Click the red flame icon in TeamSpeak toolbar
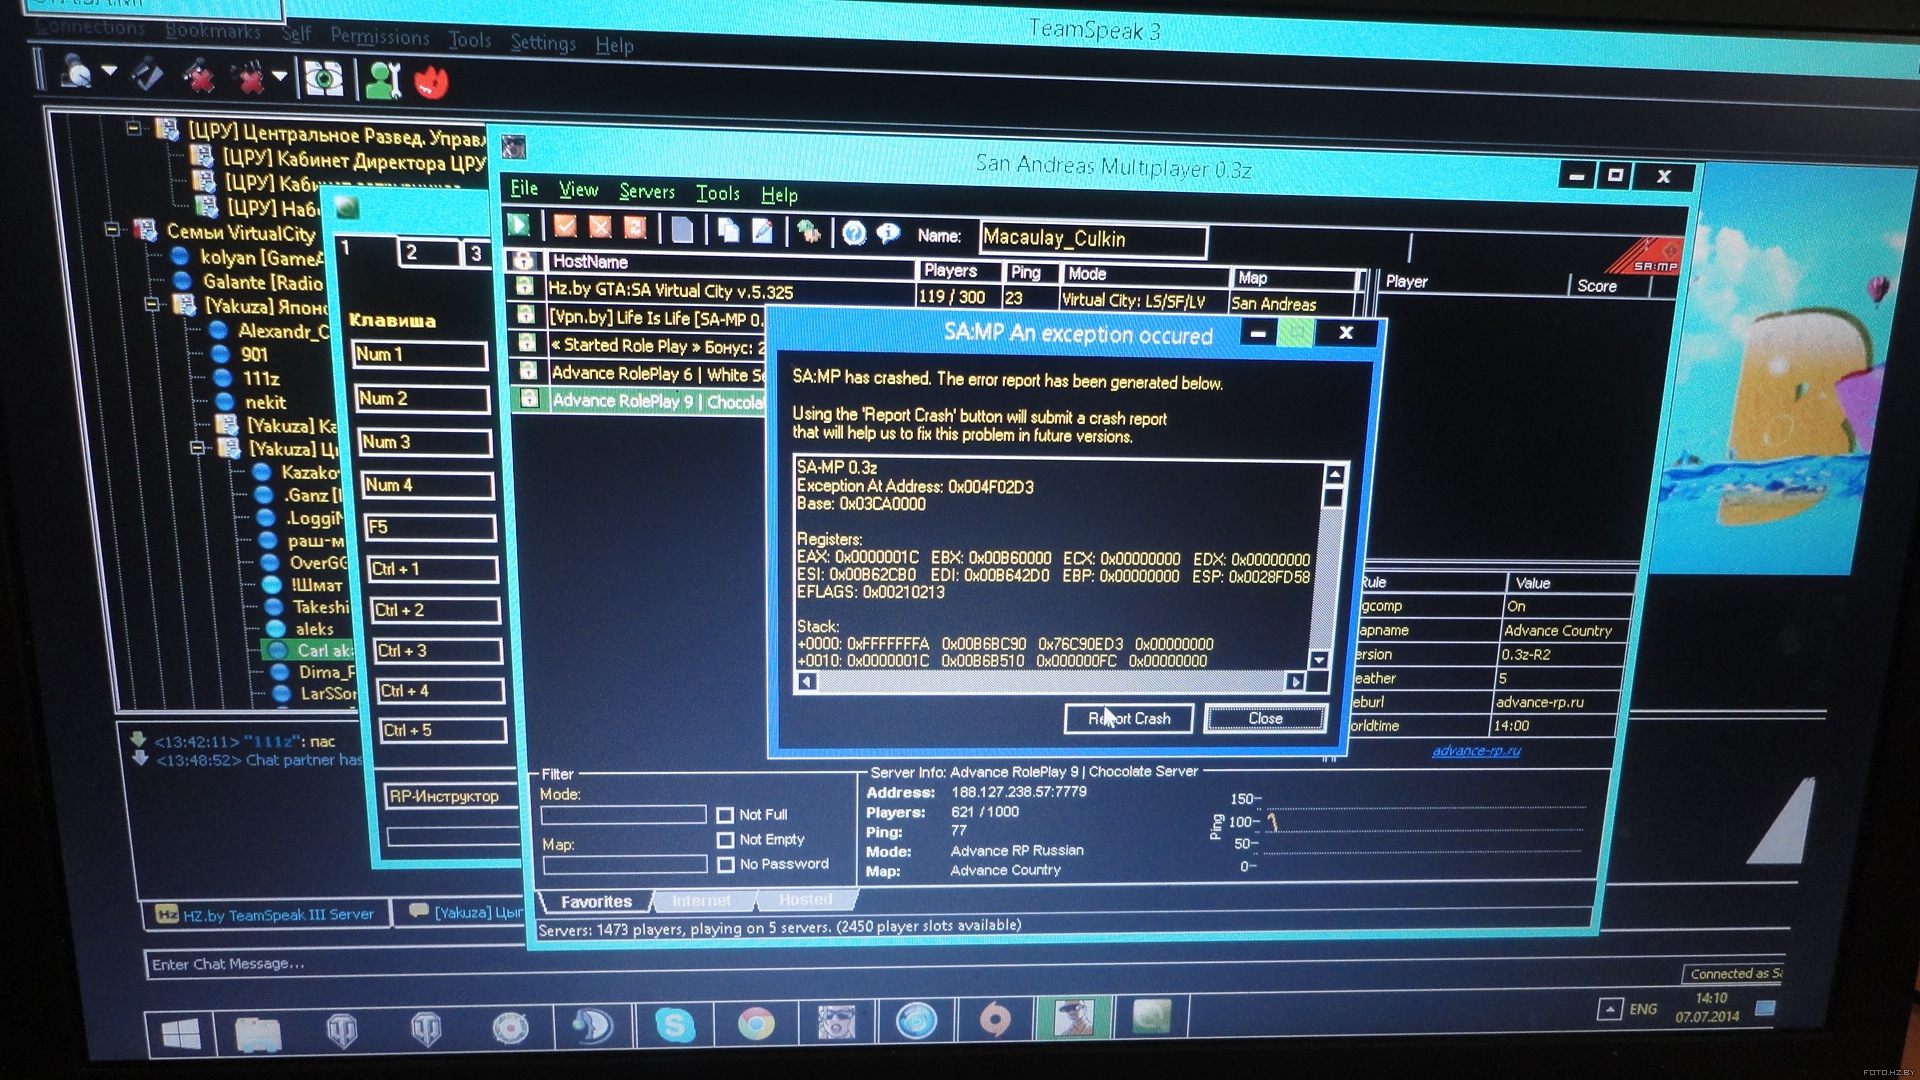Viewport: 1920px width, 1080px height. [x=431, y=82]
